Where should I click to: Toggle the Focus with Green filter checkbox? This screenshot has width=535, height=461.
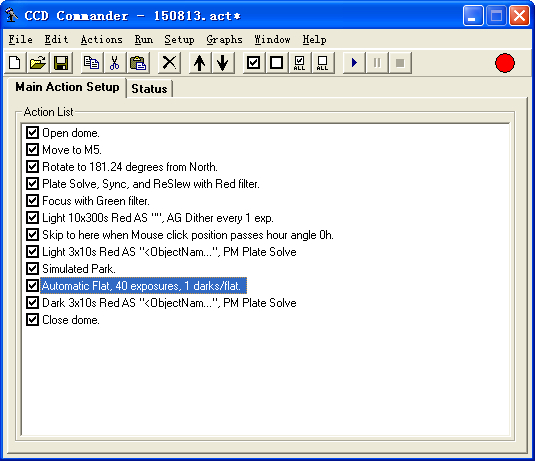(32, 200)
